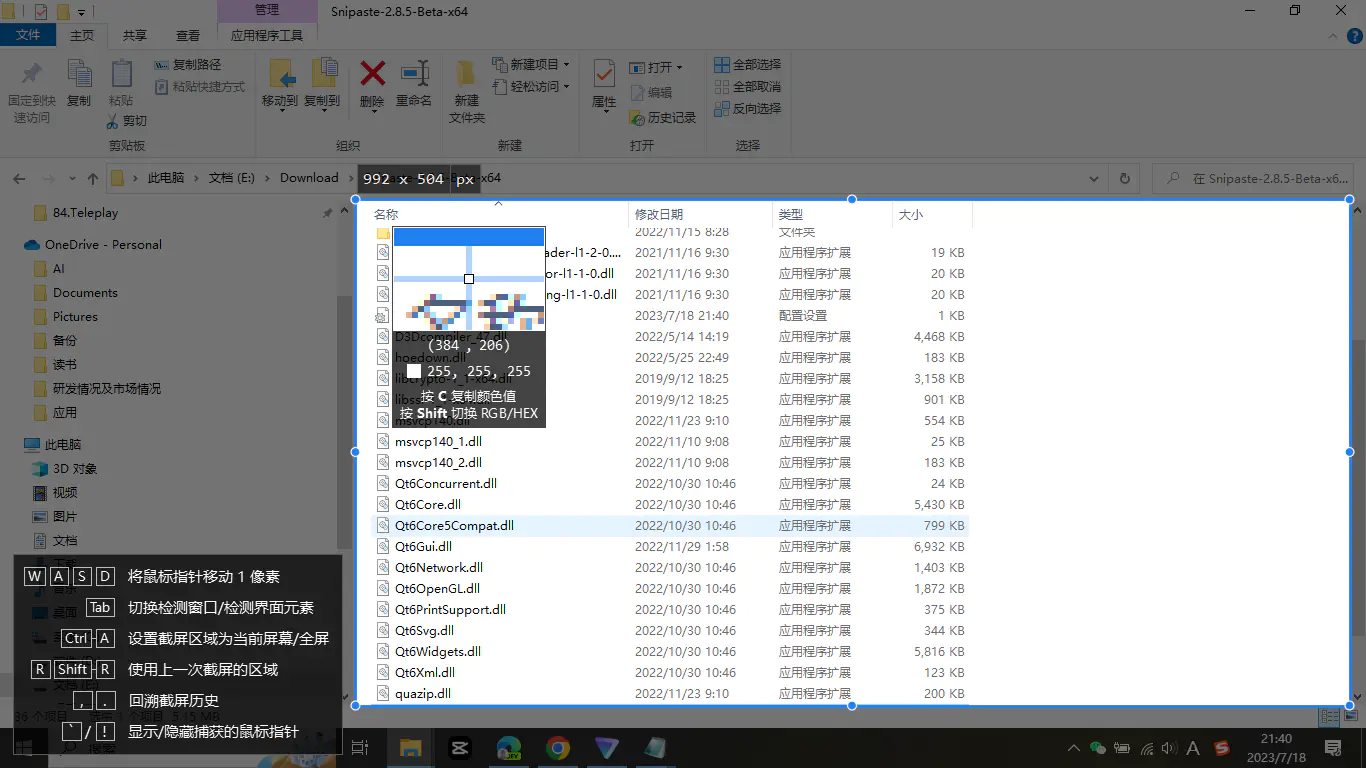This screenshot has height=768, width=1366.
Task: Sort by 修改日期 column header
Action: (700, 214)
